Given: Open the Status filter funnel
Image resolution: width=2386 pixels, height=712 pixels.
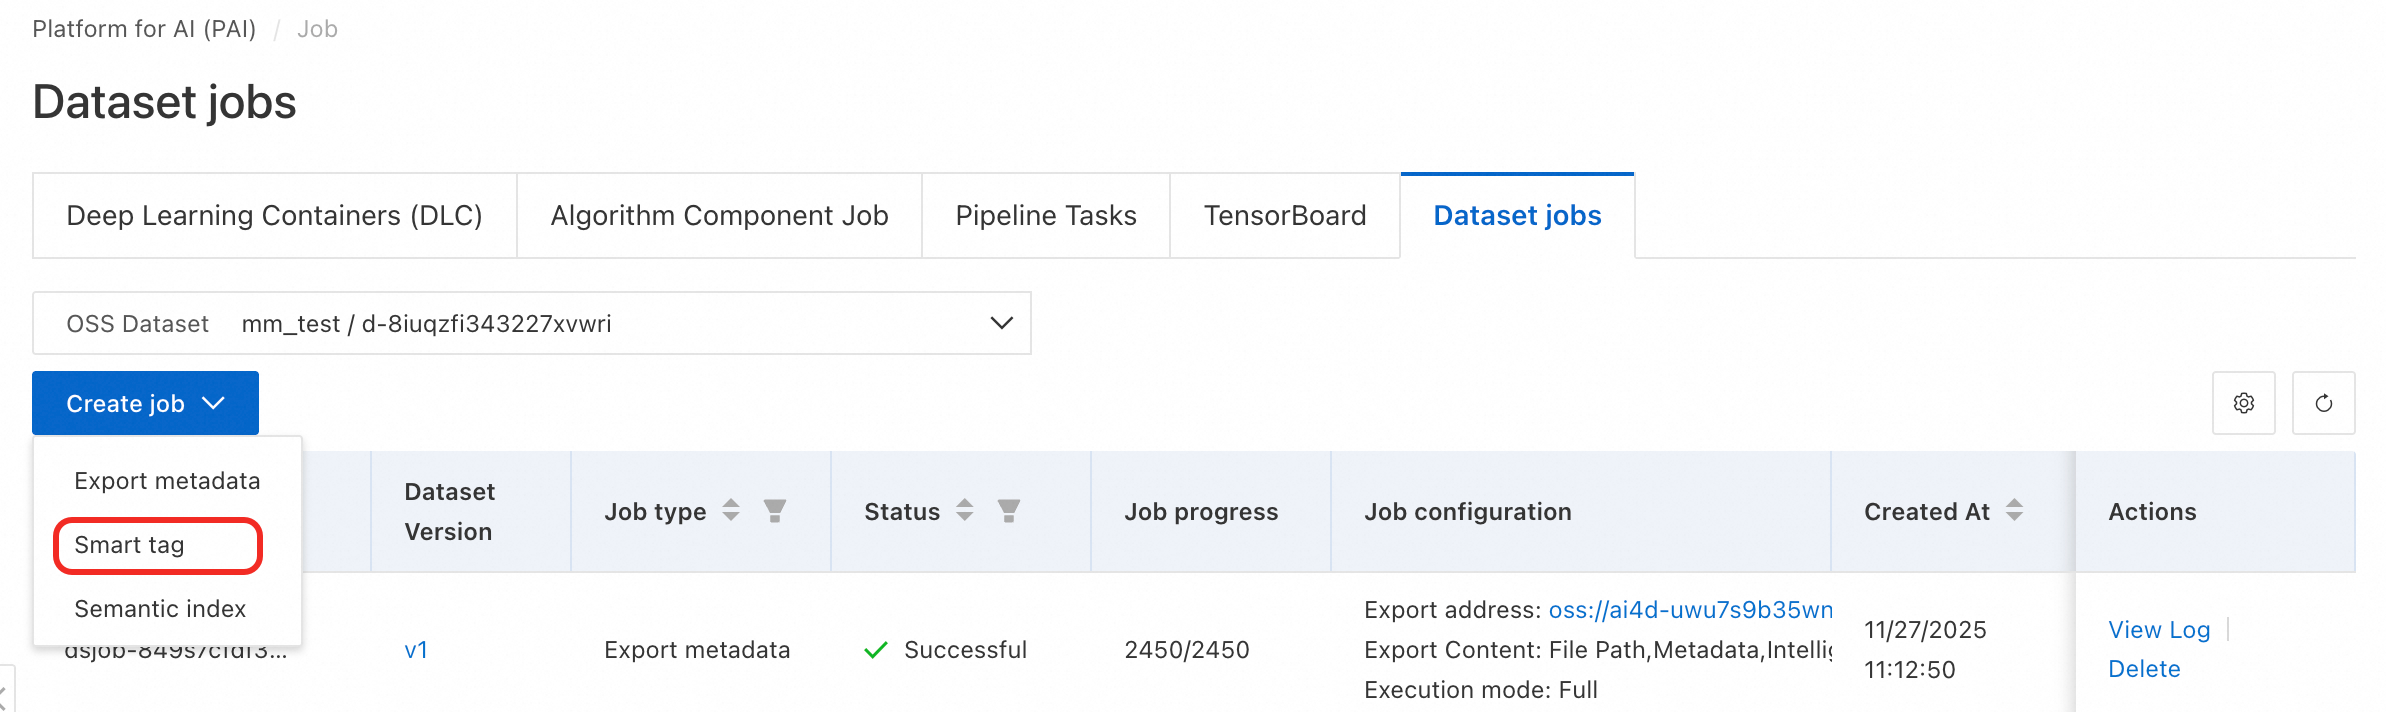Looking at the screenshot, I should [1008, 511].
